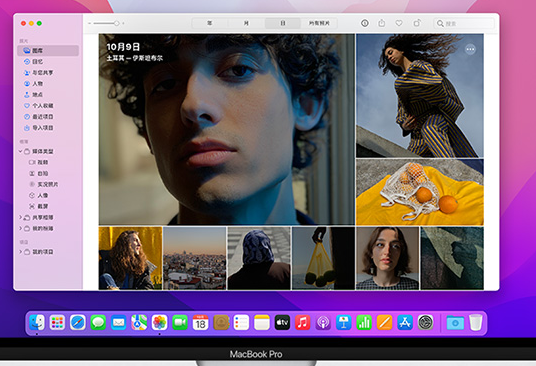Viewport: 536px width, 366px height.
Task: Open Notes from the Dock
Action: [262, 322]
